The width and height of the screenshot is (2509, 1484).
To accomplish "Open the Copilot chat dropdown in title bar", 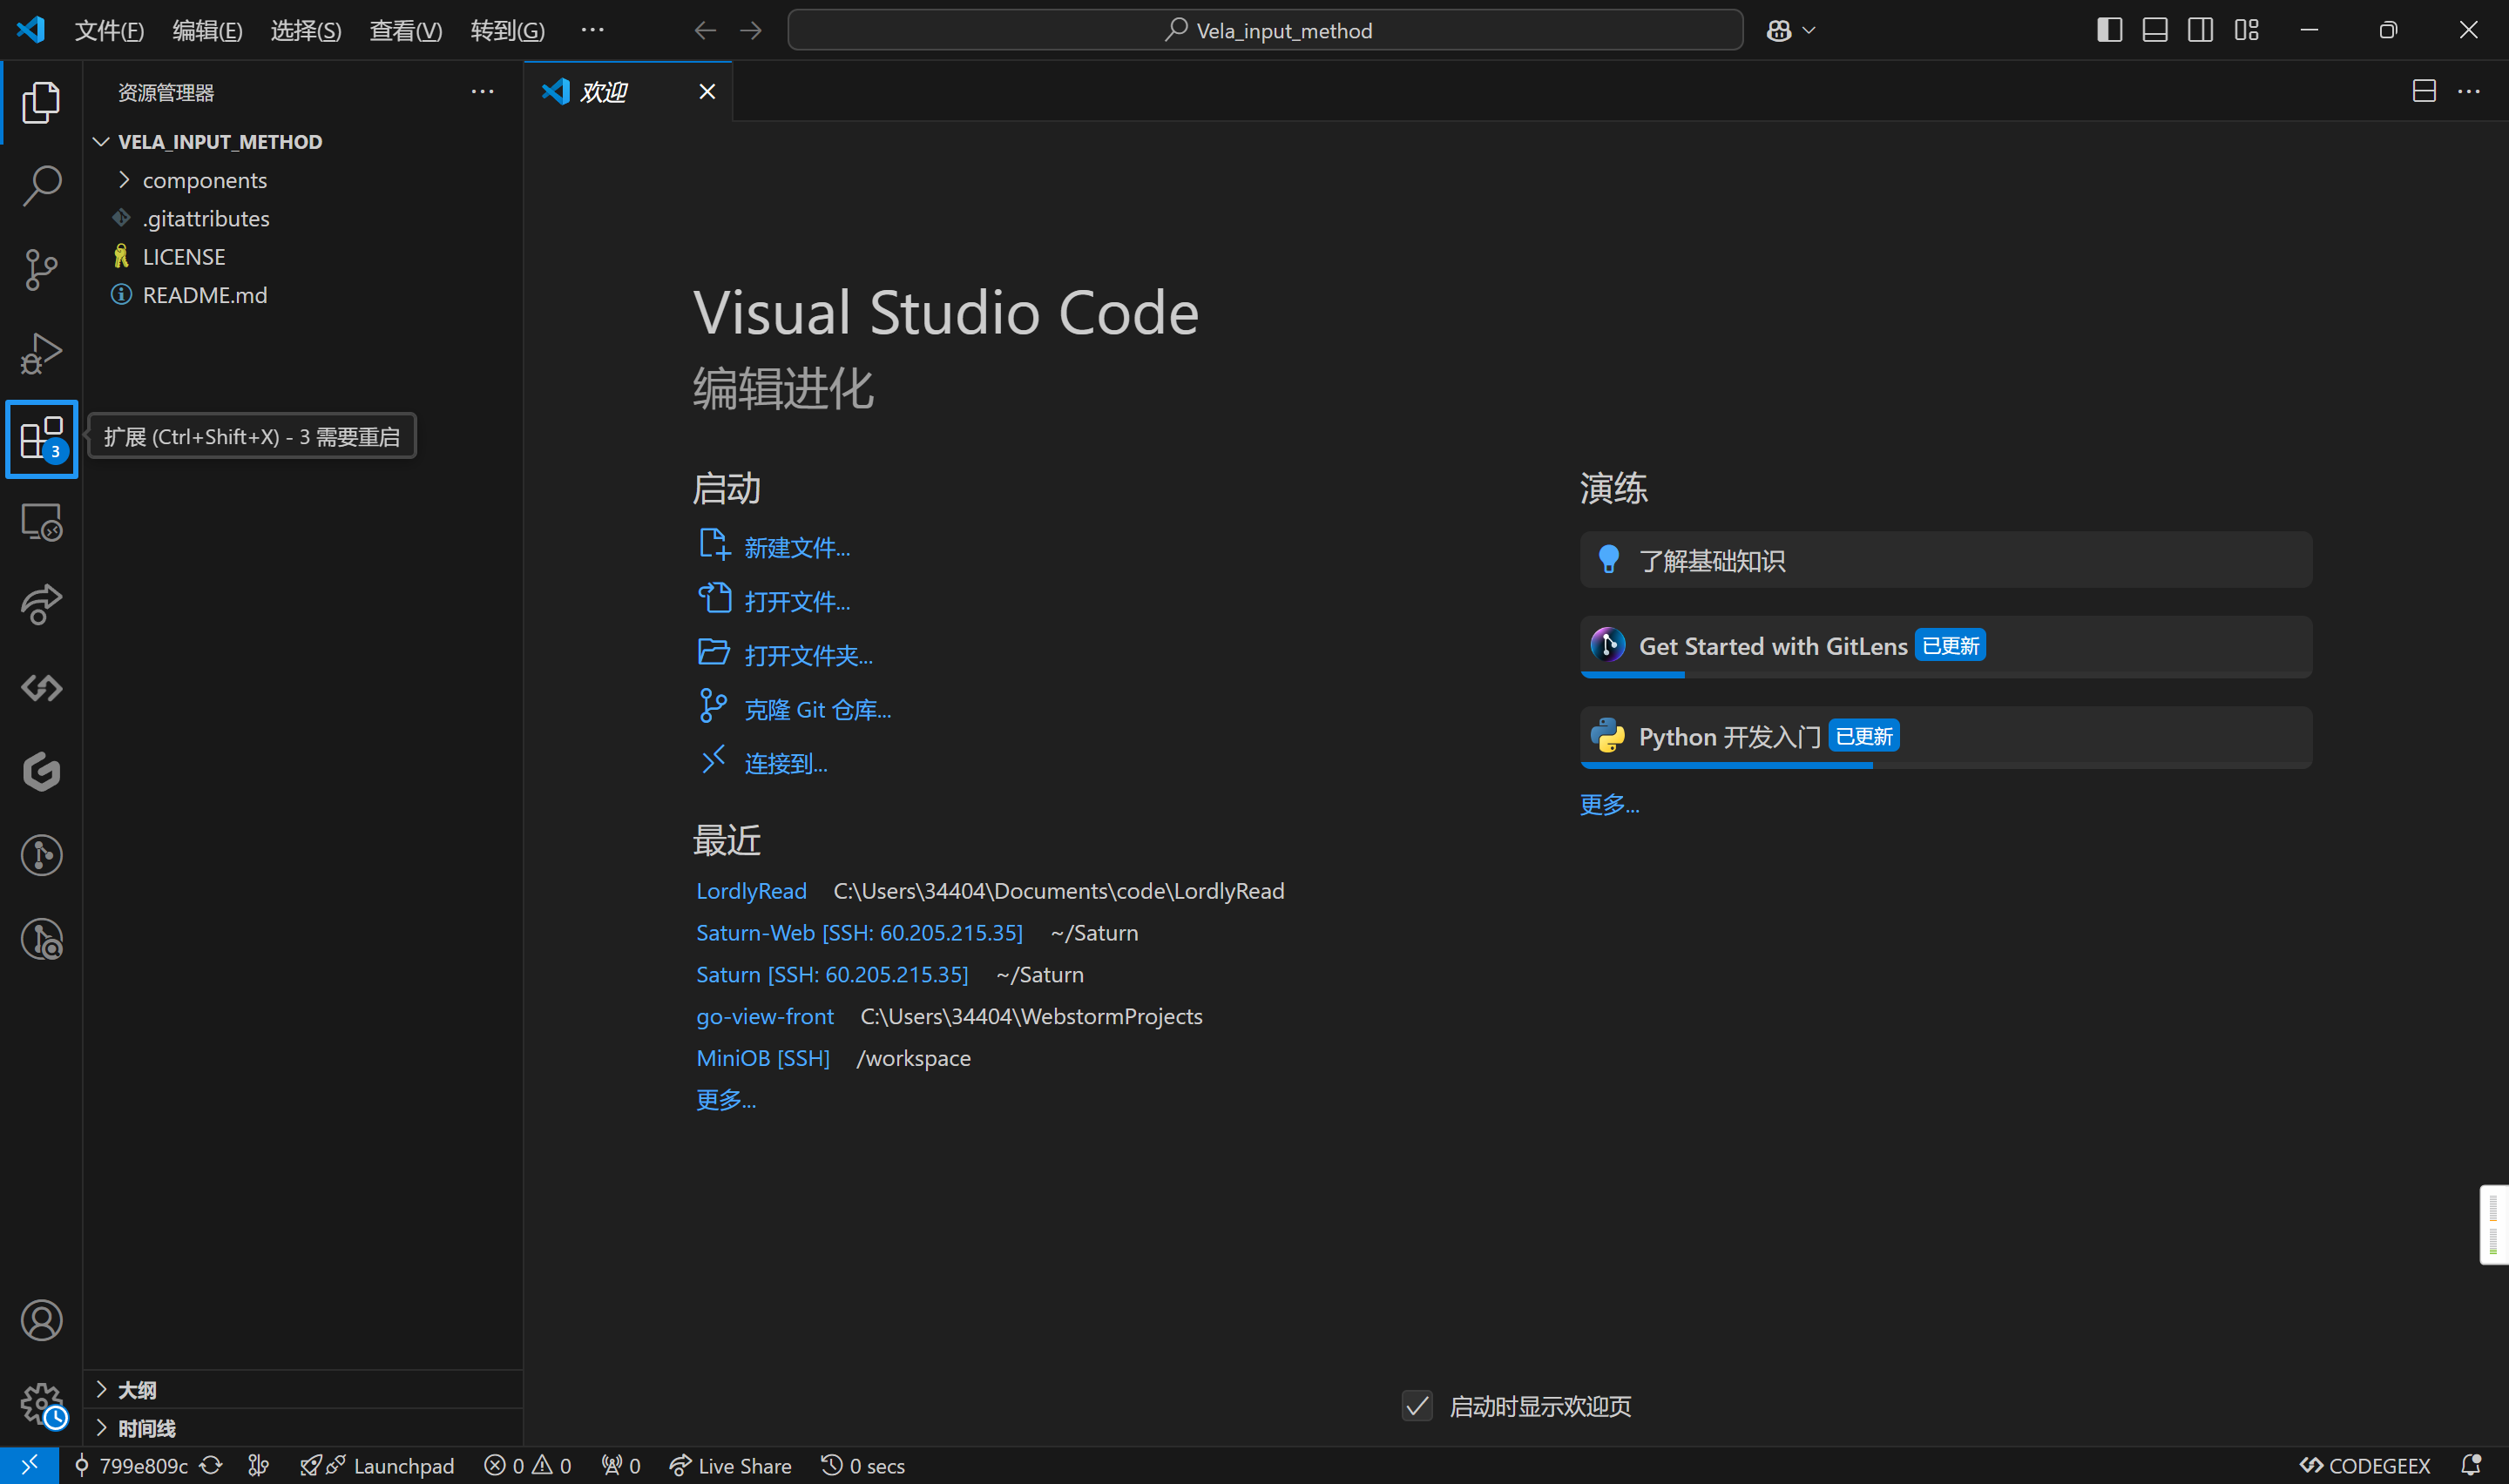I will click(1809, 30).
